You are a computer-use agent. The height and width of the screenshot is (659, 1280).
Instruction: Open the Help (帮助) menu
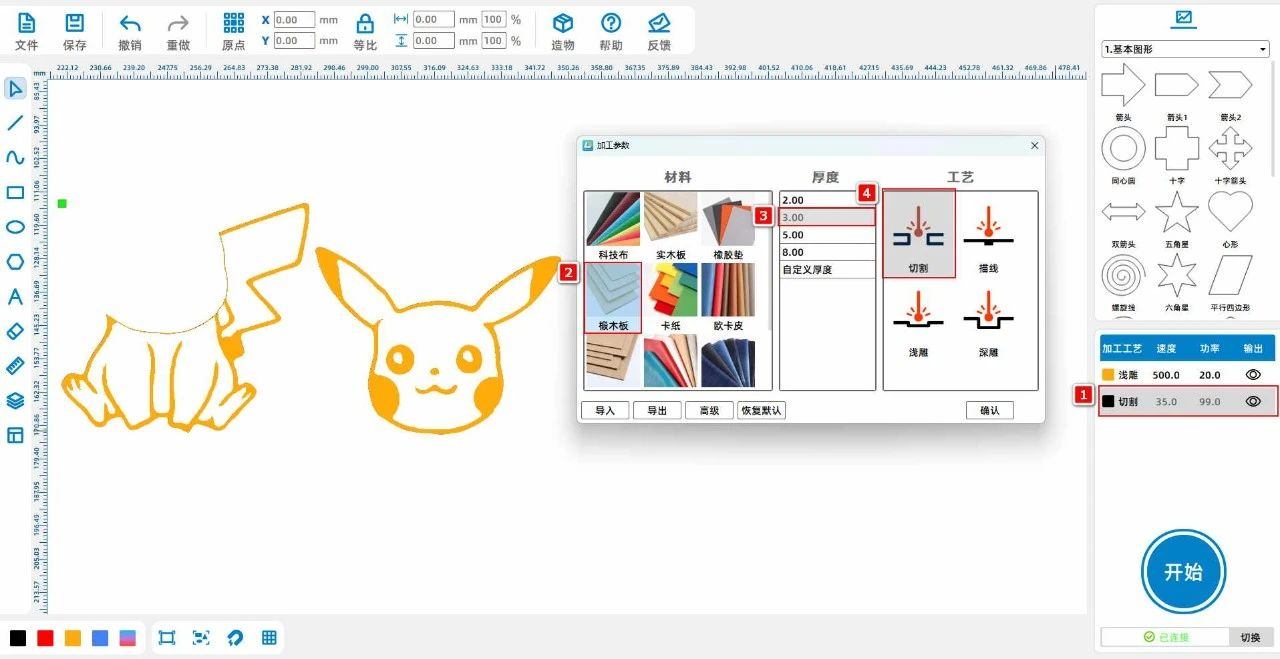tap(610, 24)
